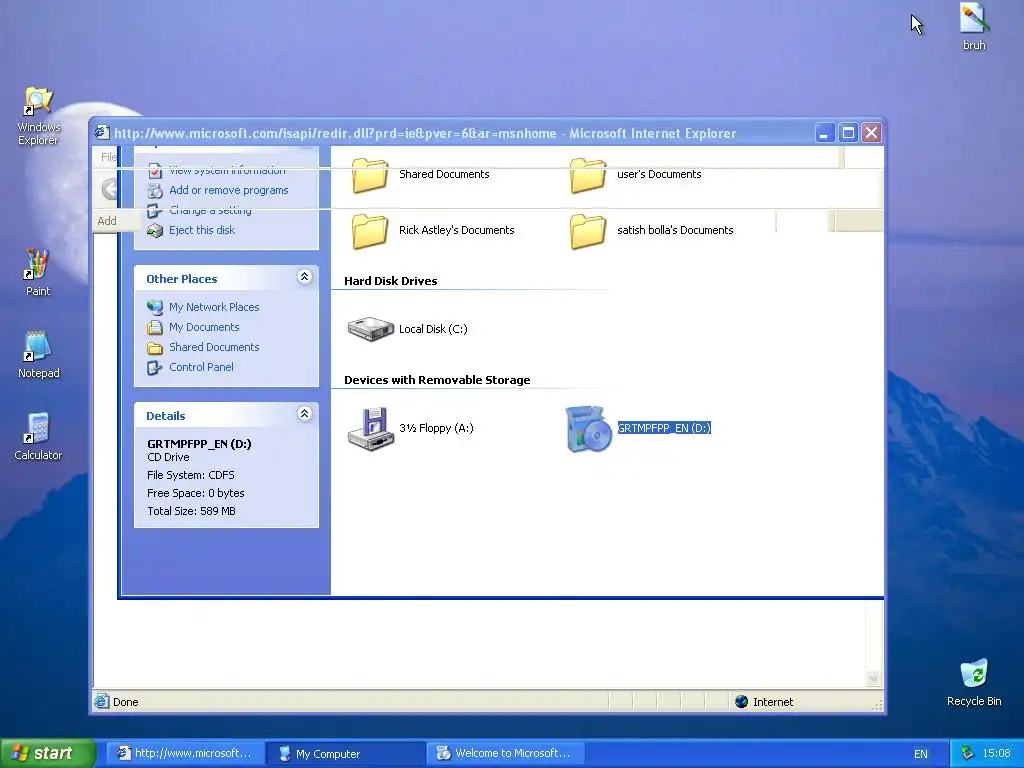1024x768 pixels.
Task: Select the 3½ Floppy (A:) drive icon
Action: point(370,428)
